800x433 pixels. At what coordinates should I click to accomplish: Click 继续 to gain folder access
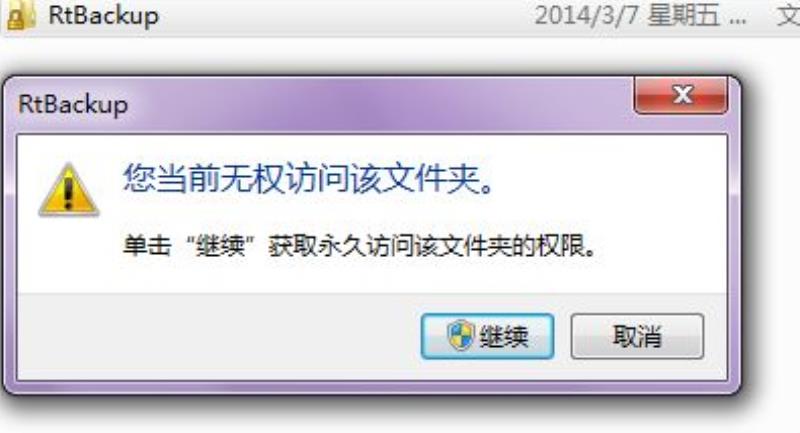487,336
